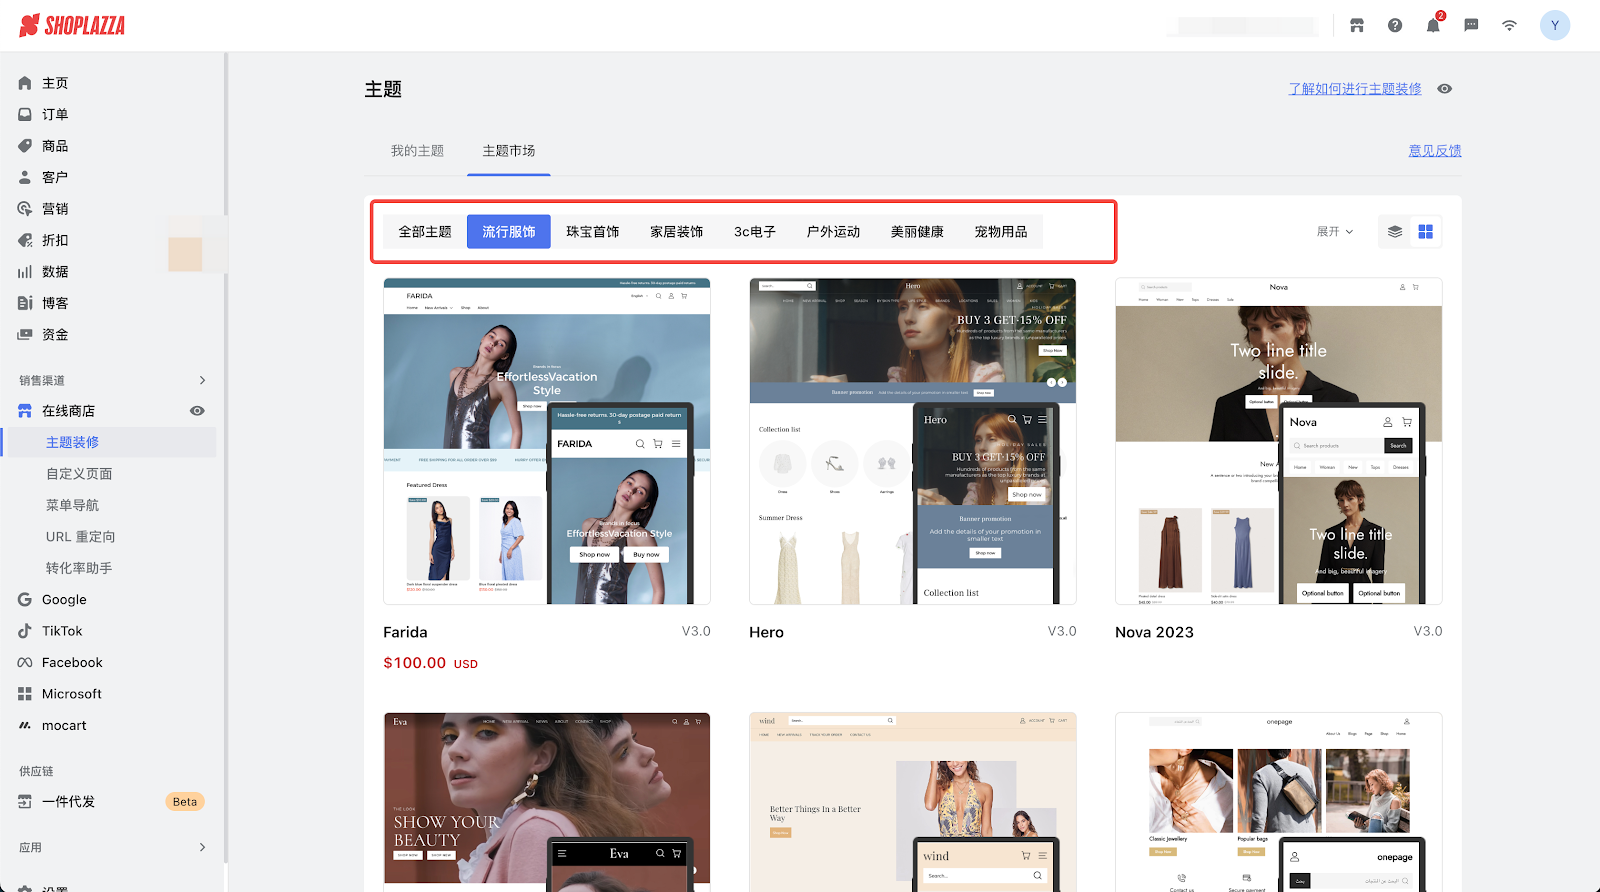Switch to 我的主题 tab

tap(417, 151)
